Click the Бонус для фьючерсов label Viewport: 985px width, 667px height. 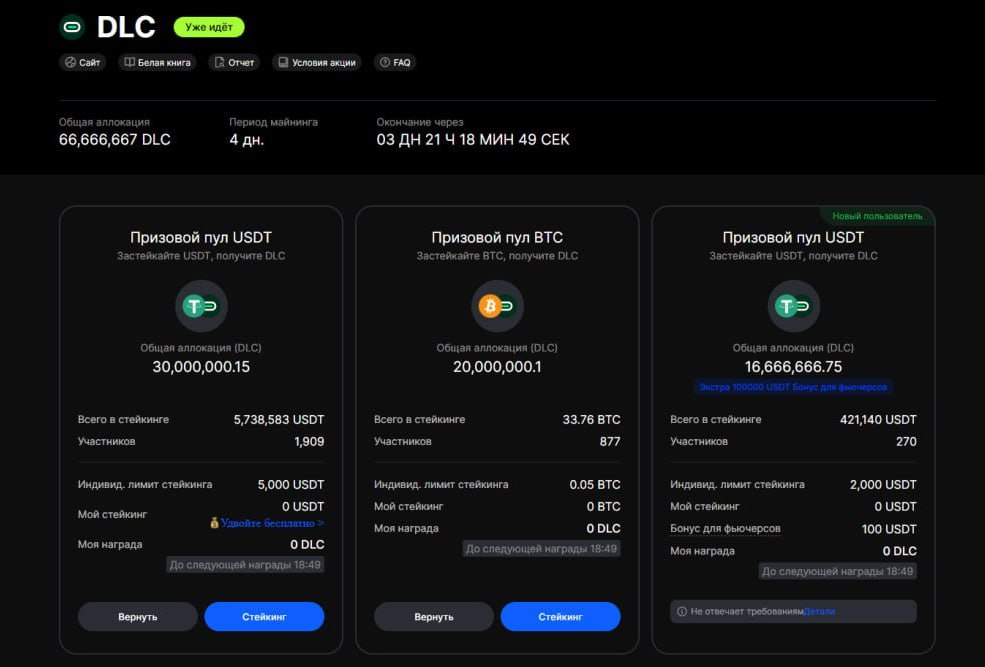pyautogui.click(x=726, y=529)
